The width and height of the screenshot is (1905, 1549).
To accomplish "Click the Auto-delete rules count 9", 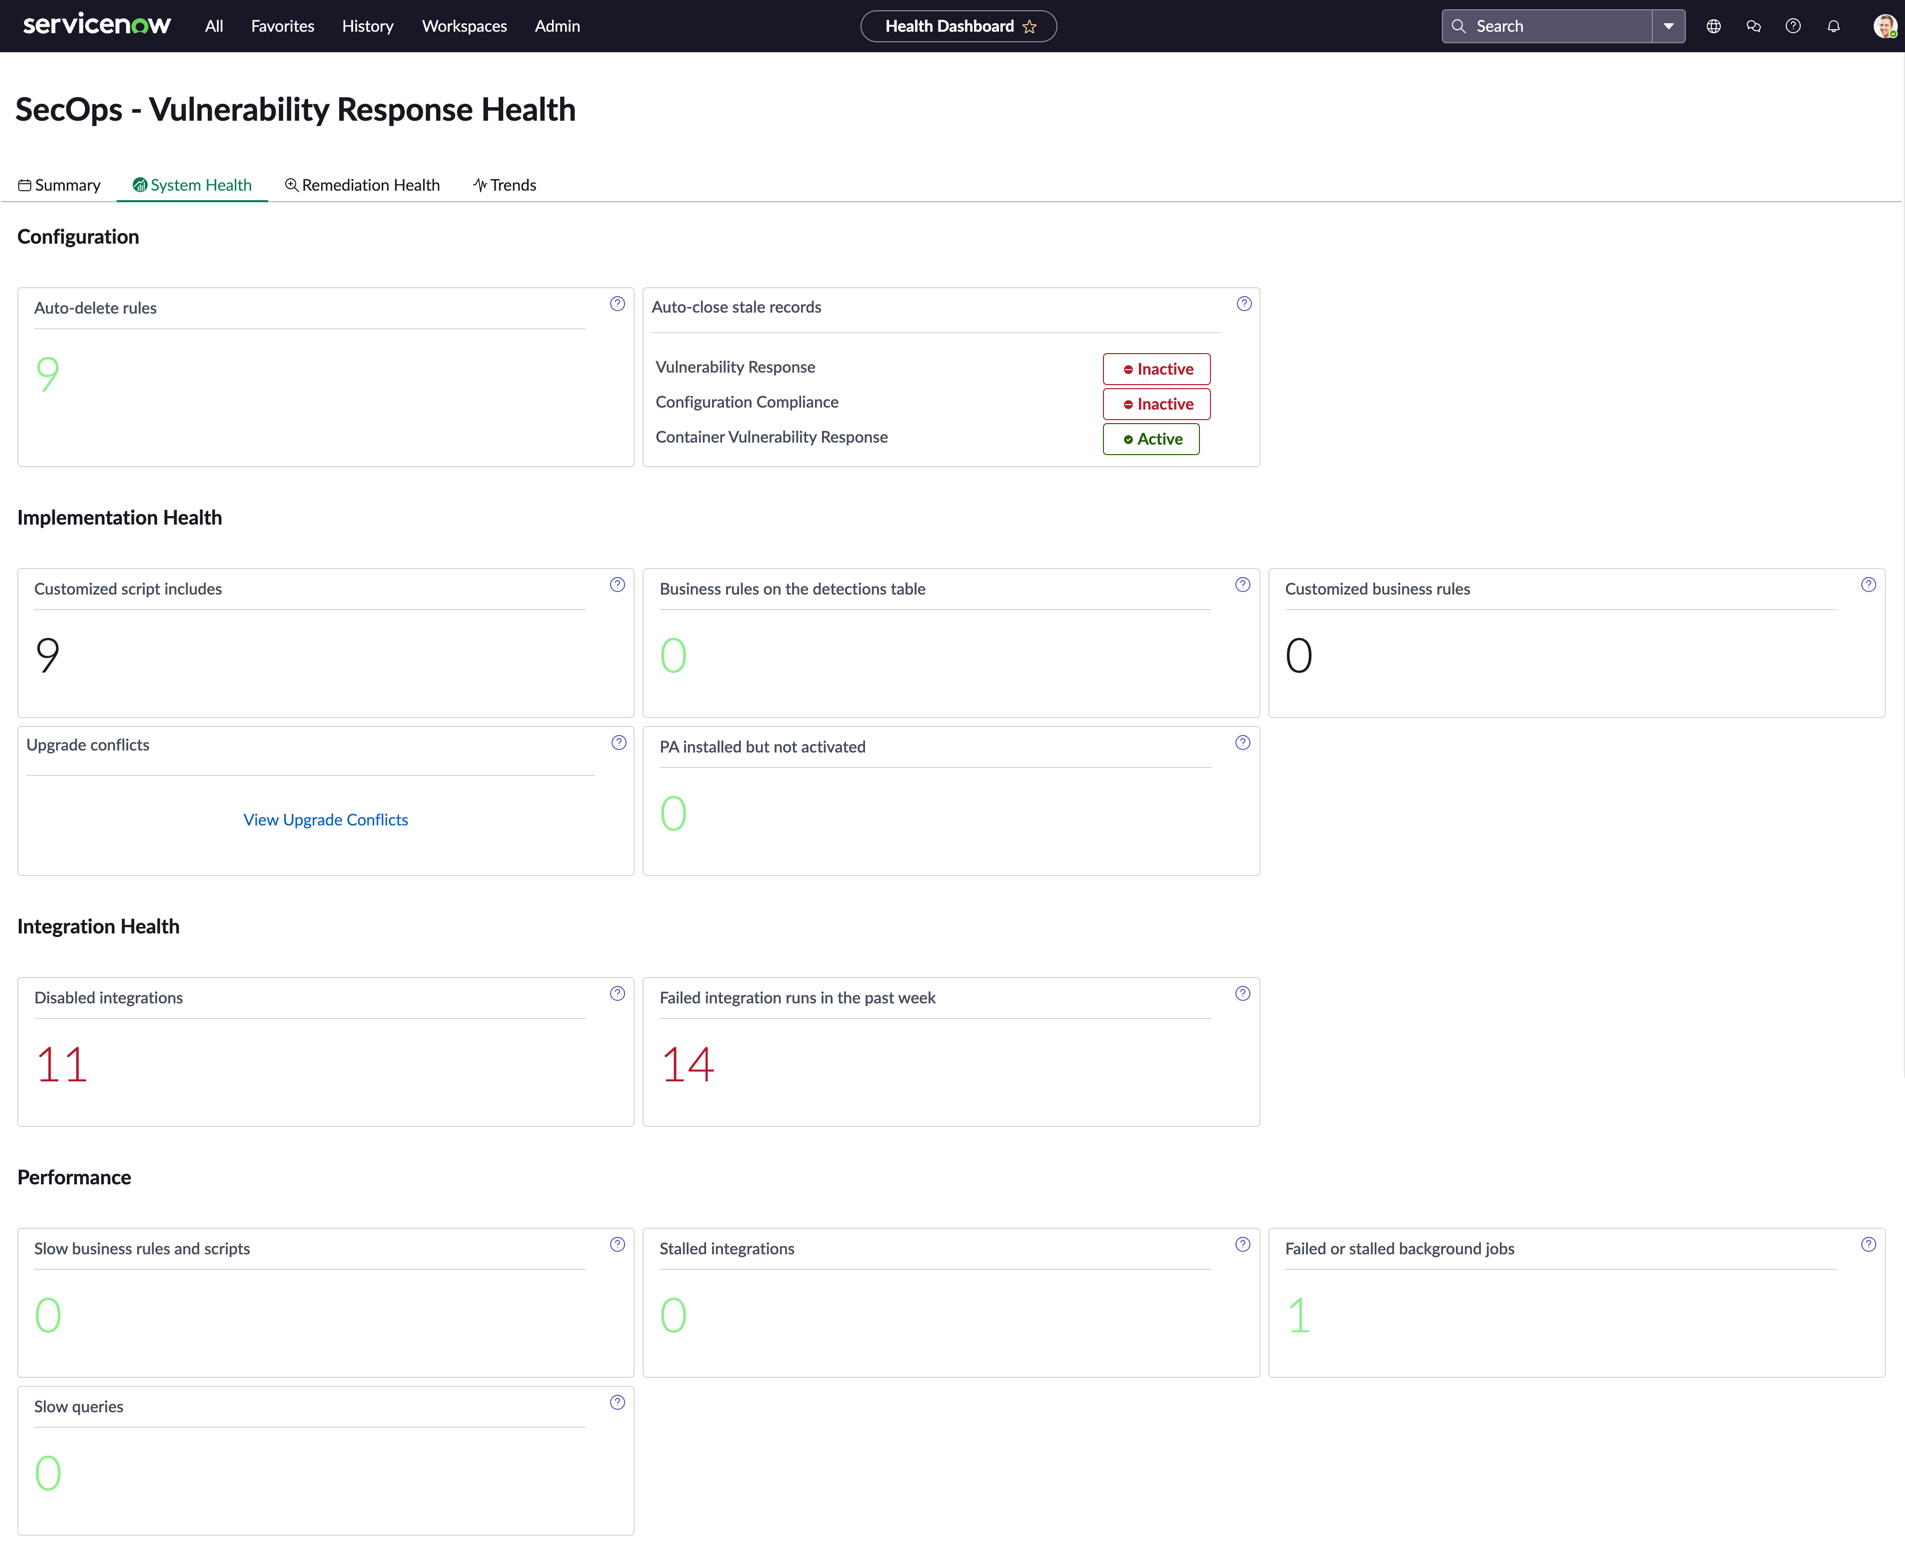I will [47, 374].
